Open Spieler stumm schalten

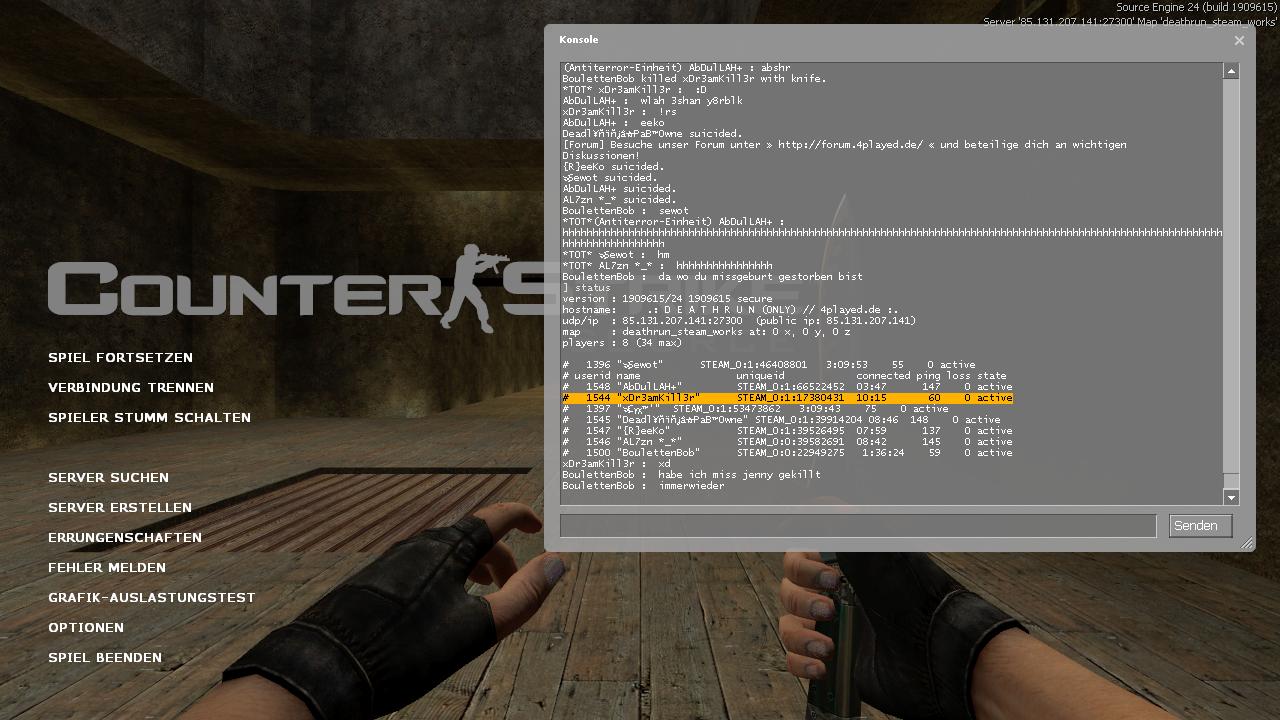149,417
